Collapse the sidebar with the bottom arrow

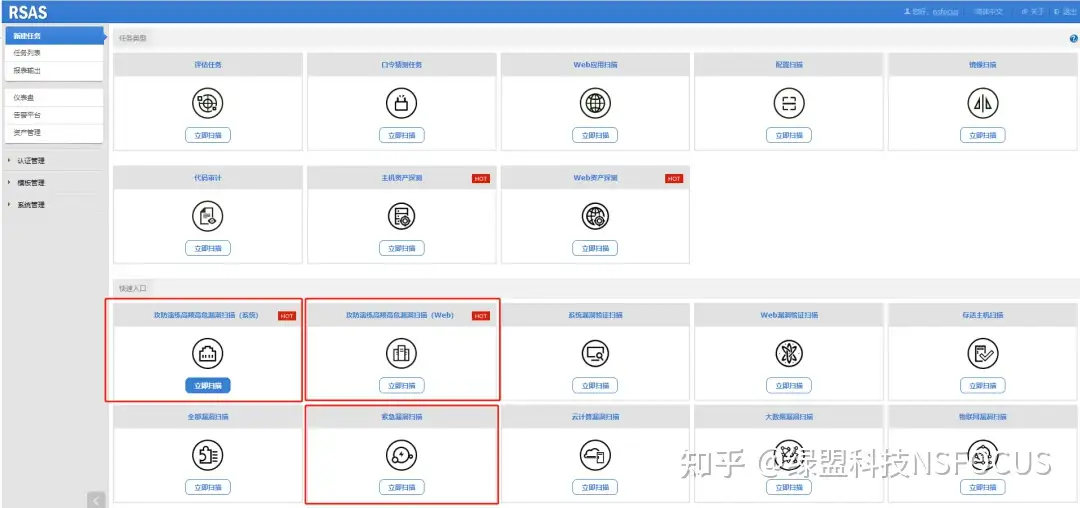coord(96,500)
